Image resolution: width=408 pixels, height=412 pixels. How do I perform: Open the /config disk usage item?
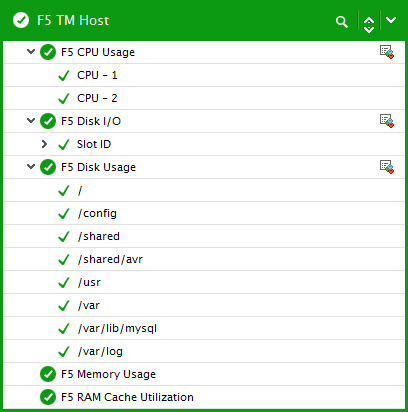click(x=97, y=213)
